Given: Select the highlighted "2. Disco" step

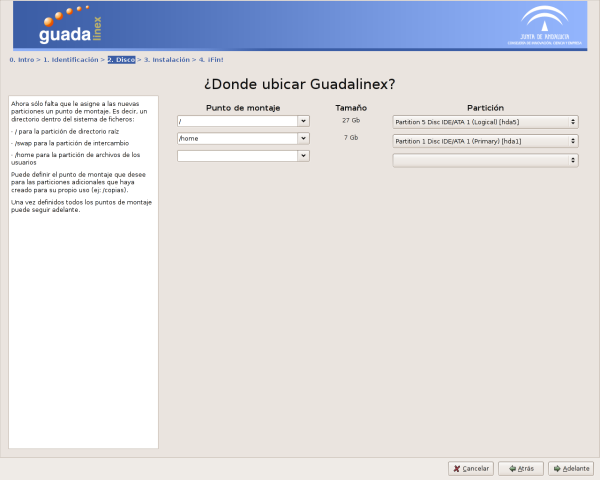Looking at the screenshot, I should coord(121,60).
